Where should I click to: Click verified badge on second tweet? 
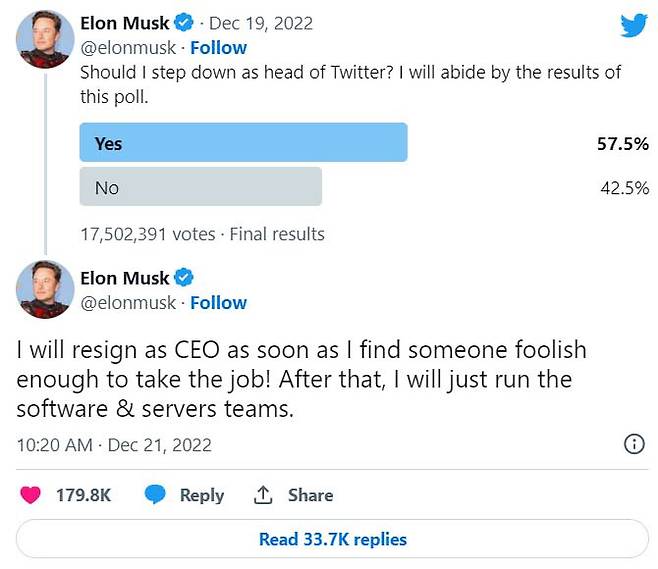click(183, 277)
